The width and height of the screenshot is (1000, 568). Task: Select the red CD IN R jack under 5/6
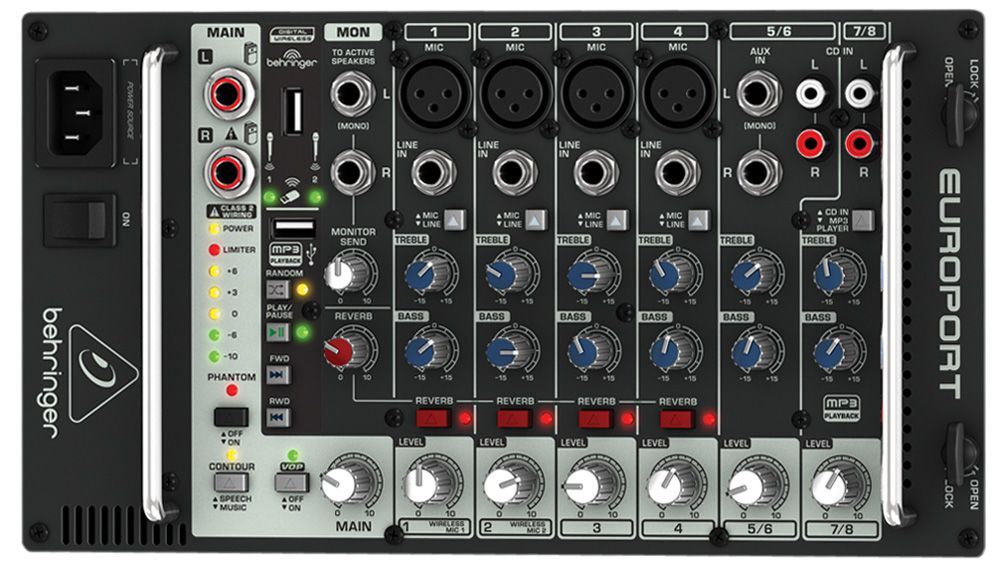811,143
